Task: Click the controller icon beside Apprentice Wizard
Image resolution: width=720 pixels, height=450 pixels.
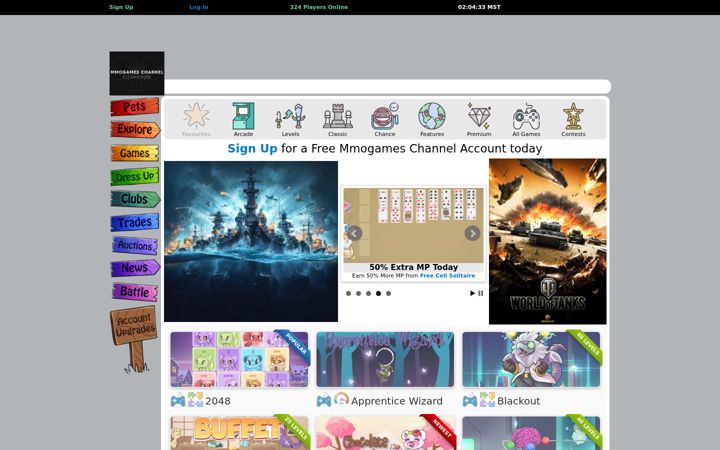Action: coord(324,401)
